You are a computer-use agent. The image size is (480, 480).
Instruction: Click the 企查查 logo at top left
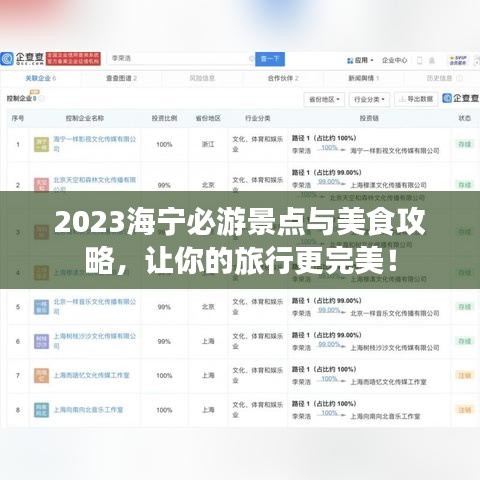22,59
